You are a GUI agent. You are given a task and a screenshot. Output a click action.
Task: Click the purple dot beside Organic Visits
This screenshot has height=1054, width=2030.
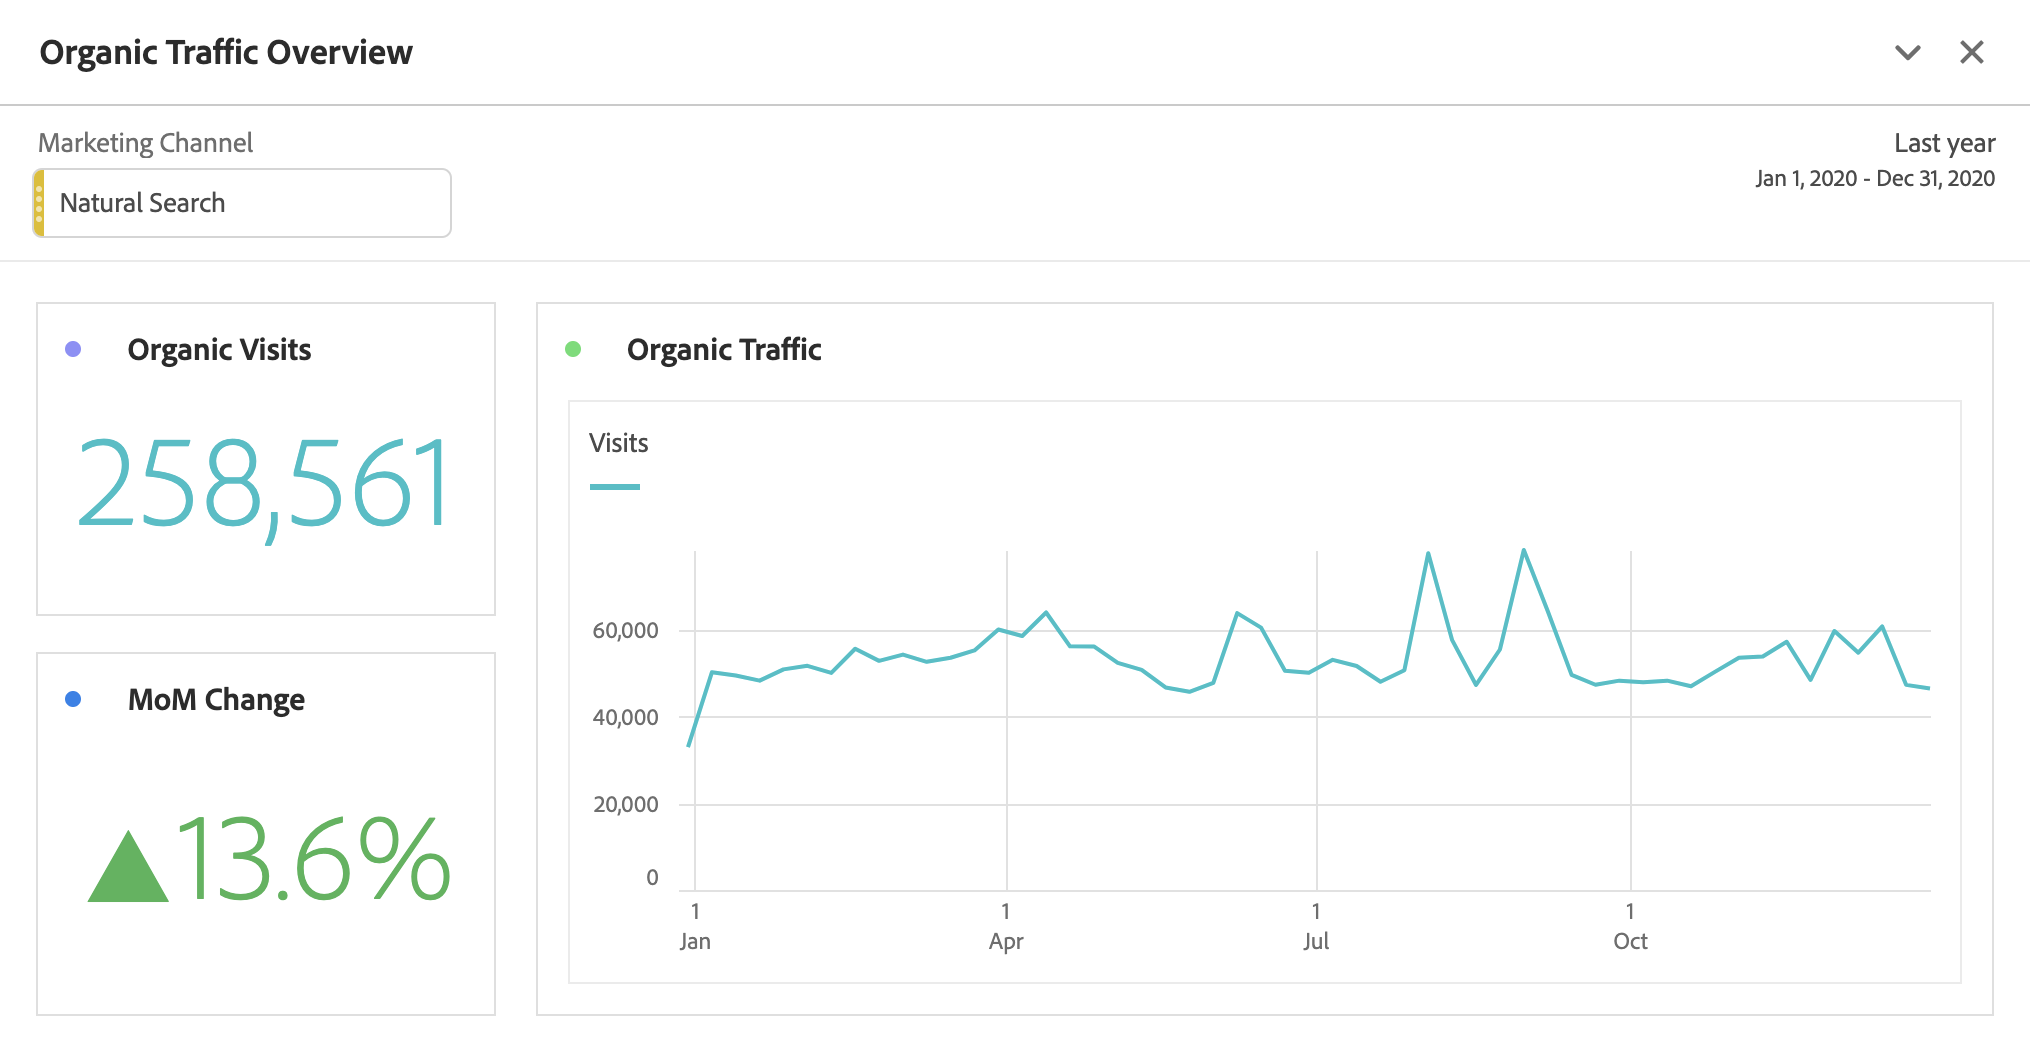[x=70, y=349]
